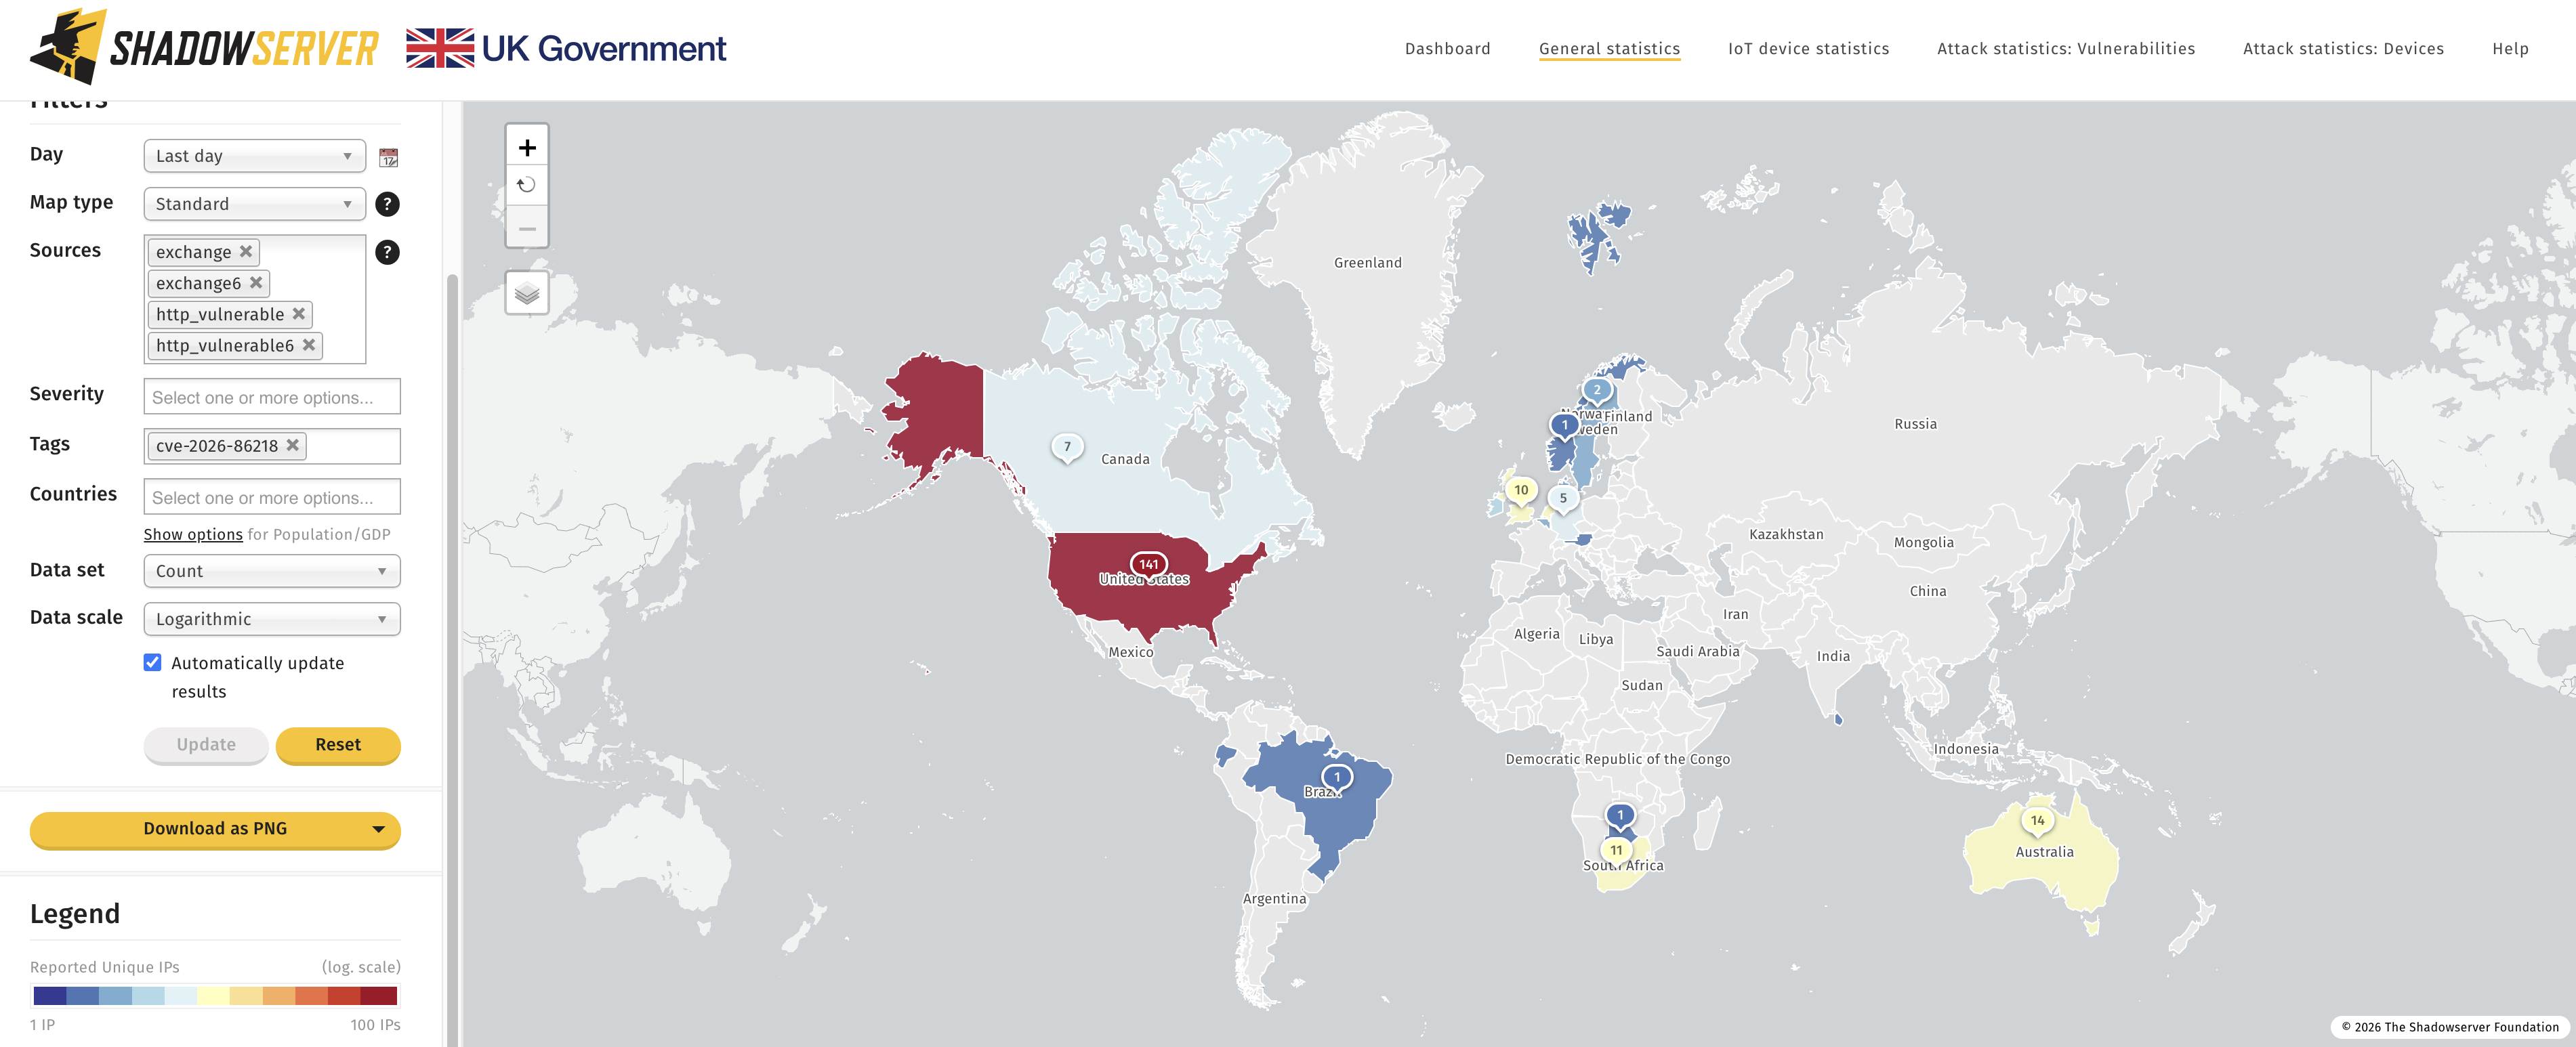Click the Countries input field
This screenshot has width=2576, height=1047.
(x=272, y=497)
